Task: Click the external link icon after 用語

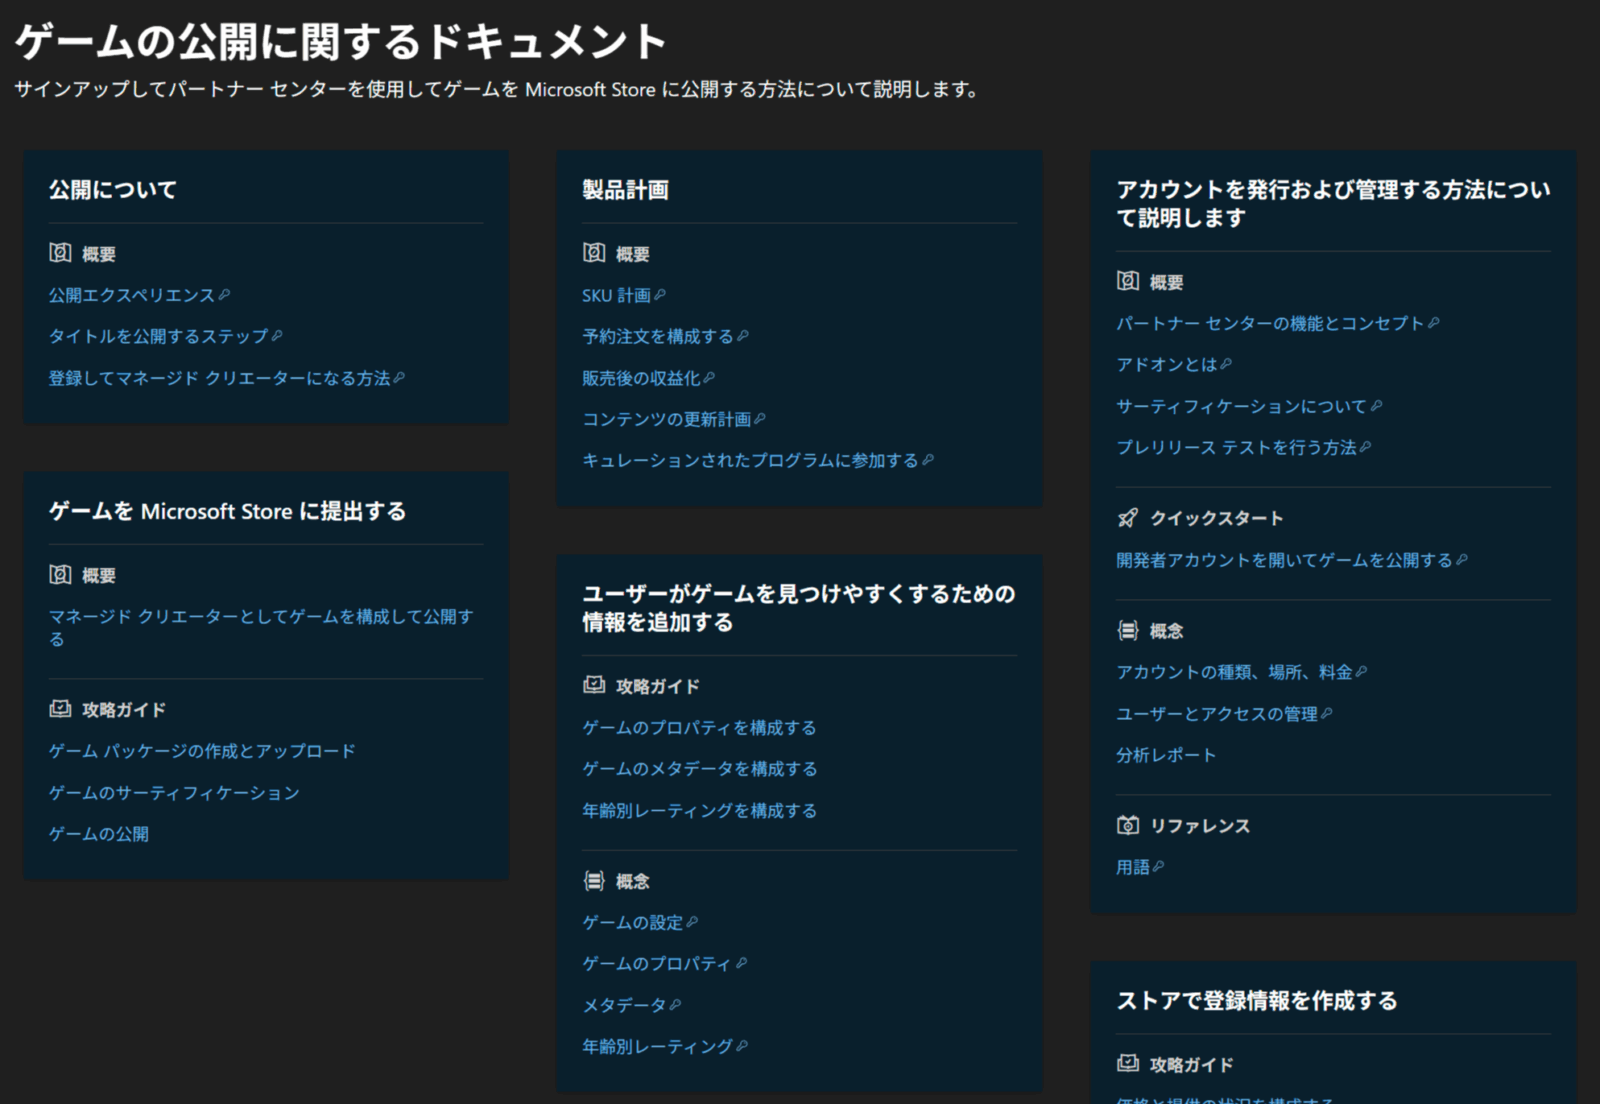Action: point(1158,867)
